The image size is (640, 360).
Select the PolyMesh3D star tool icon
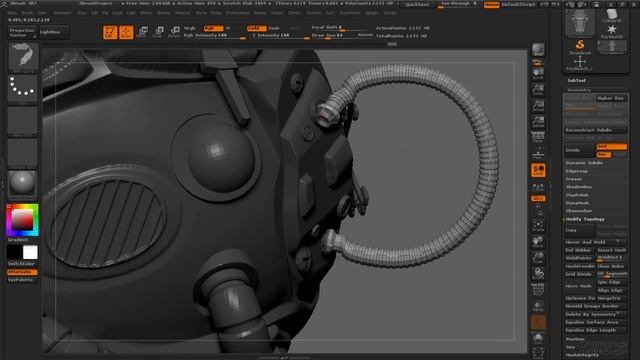tap(611, 31)
